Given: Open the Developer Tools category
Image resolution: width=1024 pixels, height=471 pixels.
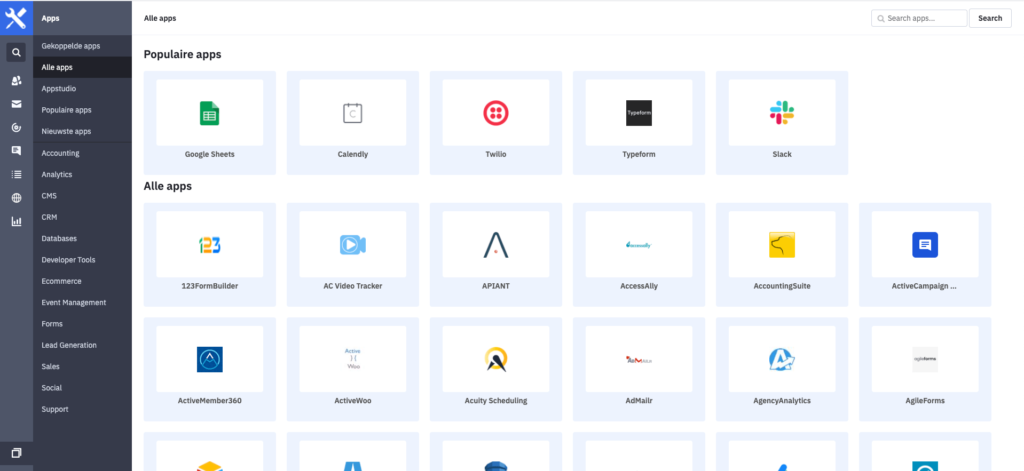Looking at the screenshot, I should 68,260.
